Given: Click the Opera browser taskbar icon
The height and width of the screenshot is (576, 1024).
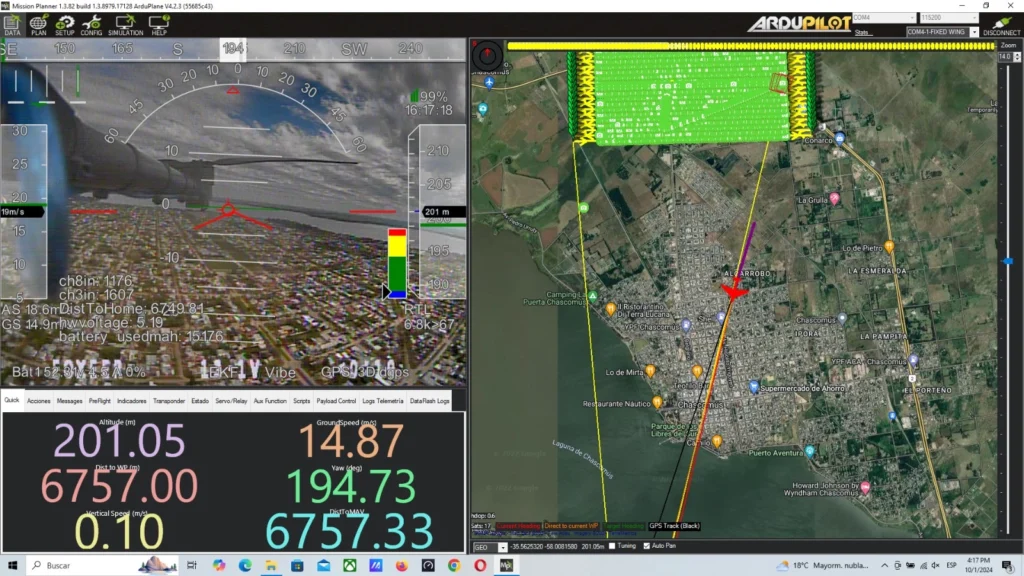Looking at the screenshot, I should pos(480,566).
